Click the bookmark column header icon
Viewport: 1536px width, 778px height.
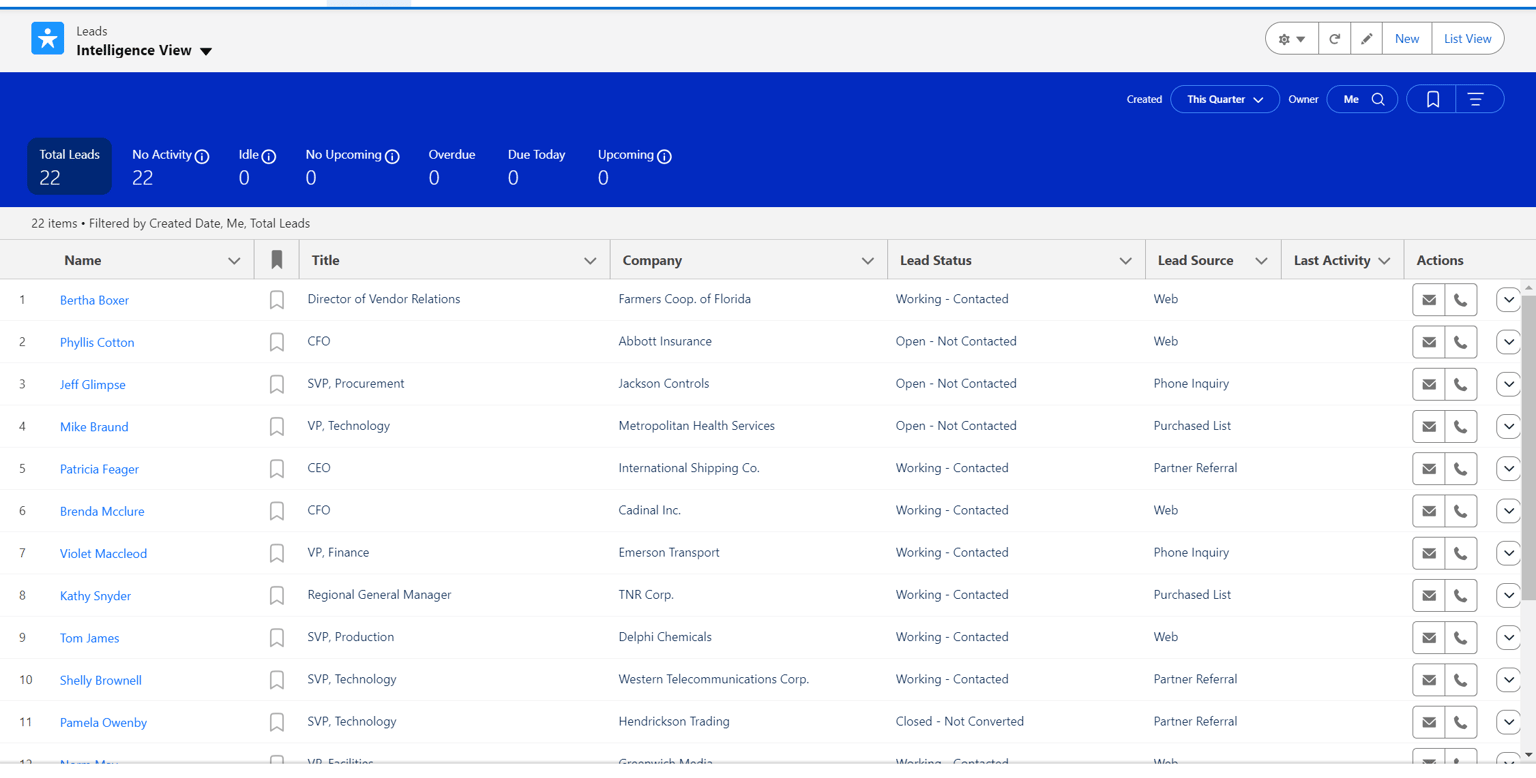277,260
